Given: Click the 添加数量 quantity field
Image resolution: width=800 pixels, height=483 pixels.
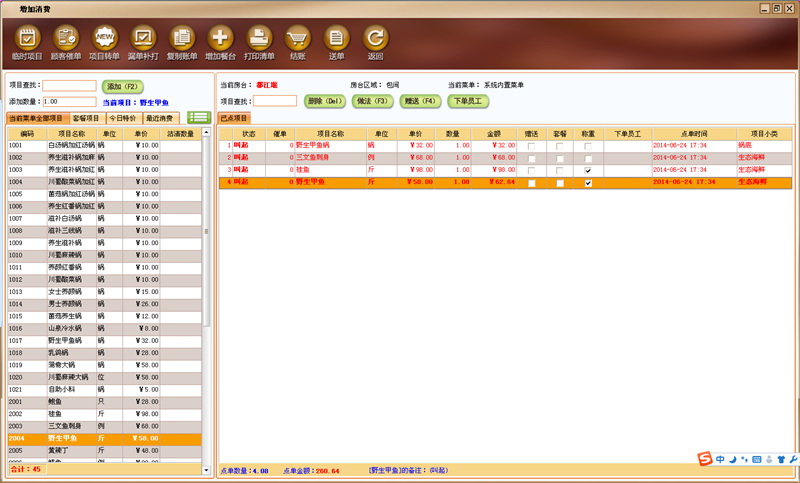Looking at the screenshot, I should click(69, 101).
